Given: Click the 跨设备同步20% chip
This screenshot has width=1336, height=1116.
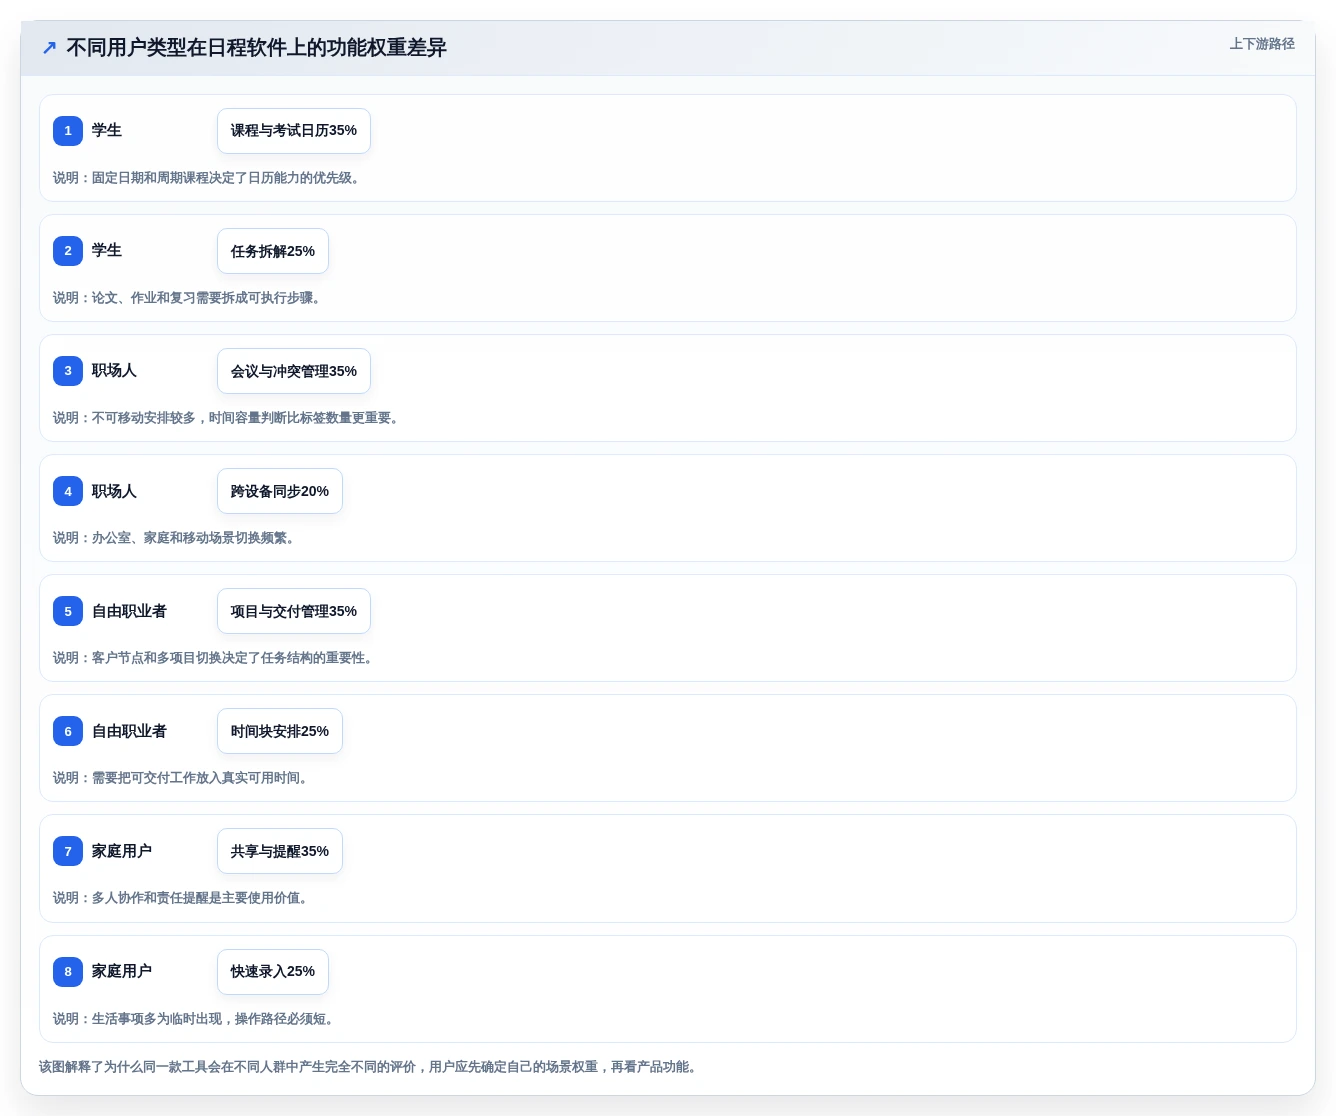Looking at the screenshot, I should point(280,491).
